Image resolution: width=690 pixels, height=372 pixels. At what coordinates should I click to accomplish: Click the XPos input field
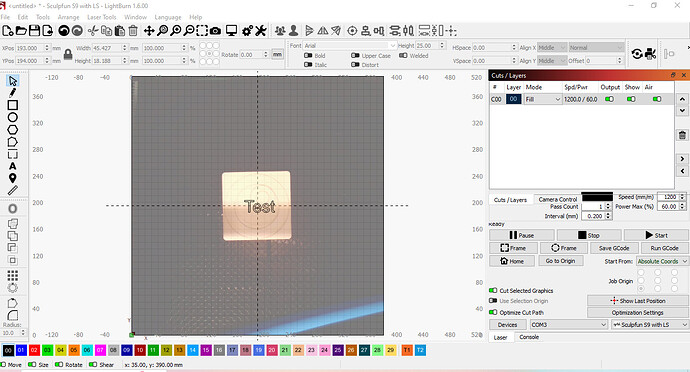29,48
